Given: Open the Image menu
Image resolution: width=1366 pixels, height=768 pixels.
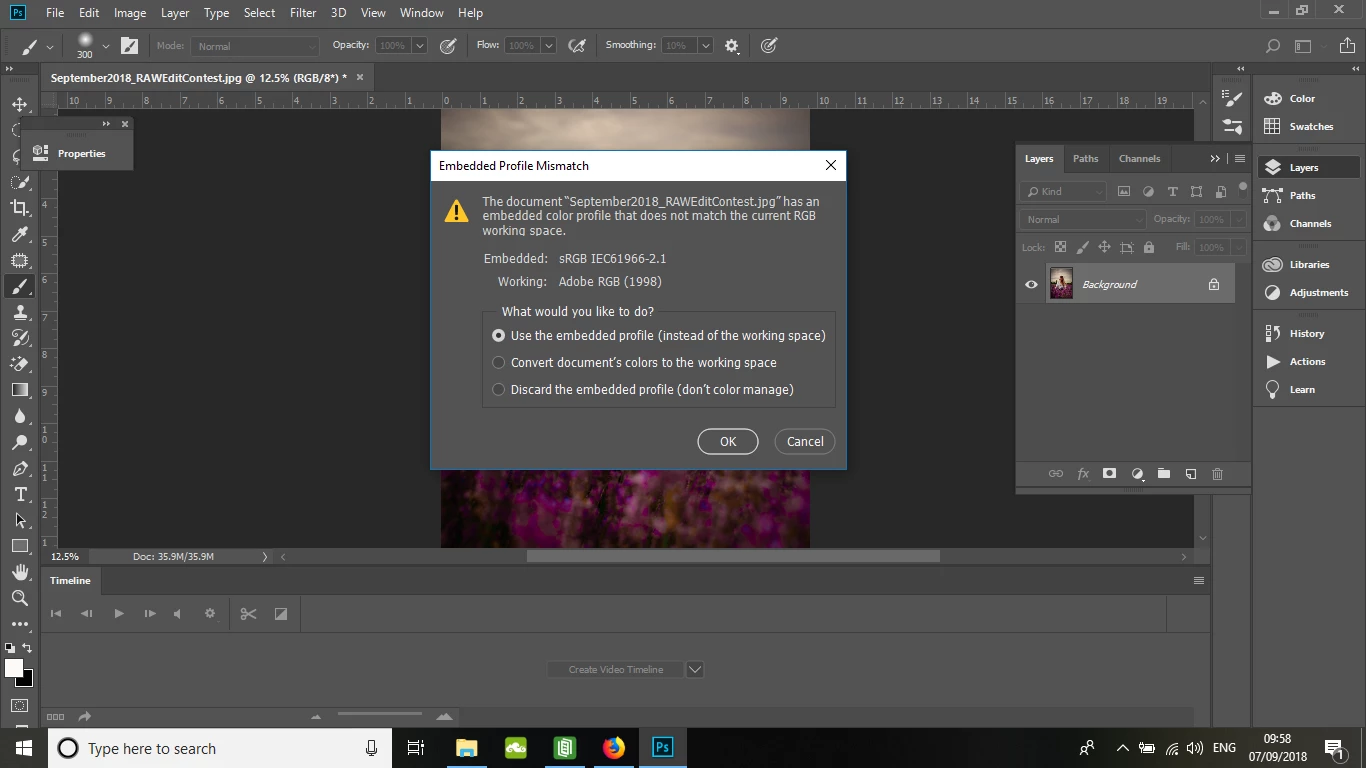Looking at the screenshot, I should (130, 13).
